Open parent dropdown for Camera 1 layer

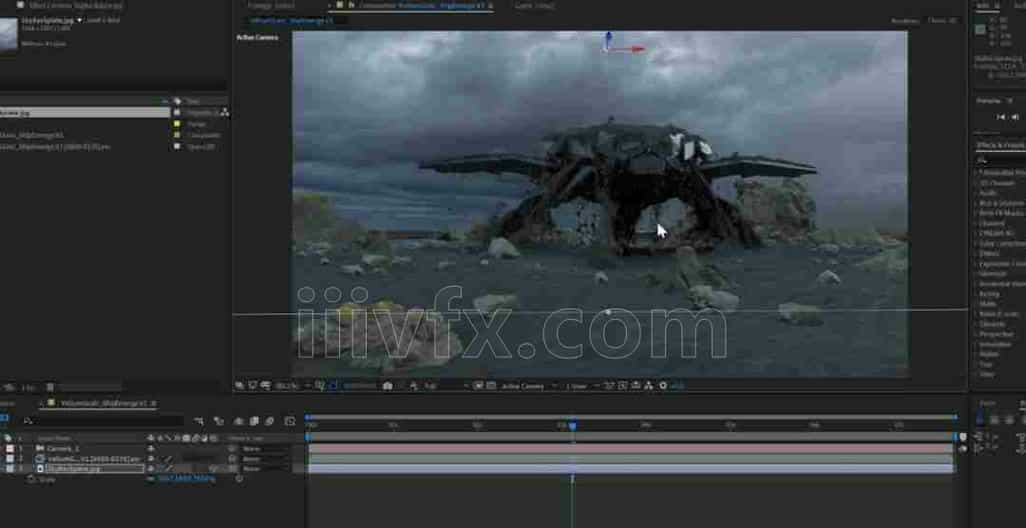264,449
